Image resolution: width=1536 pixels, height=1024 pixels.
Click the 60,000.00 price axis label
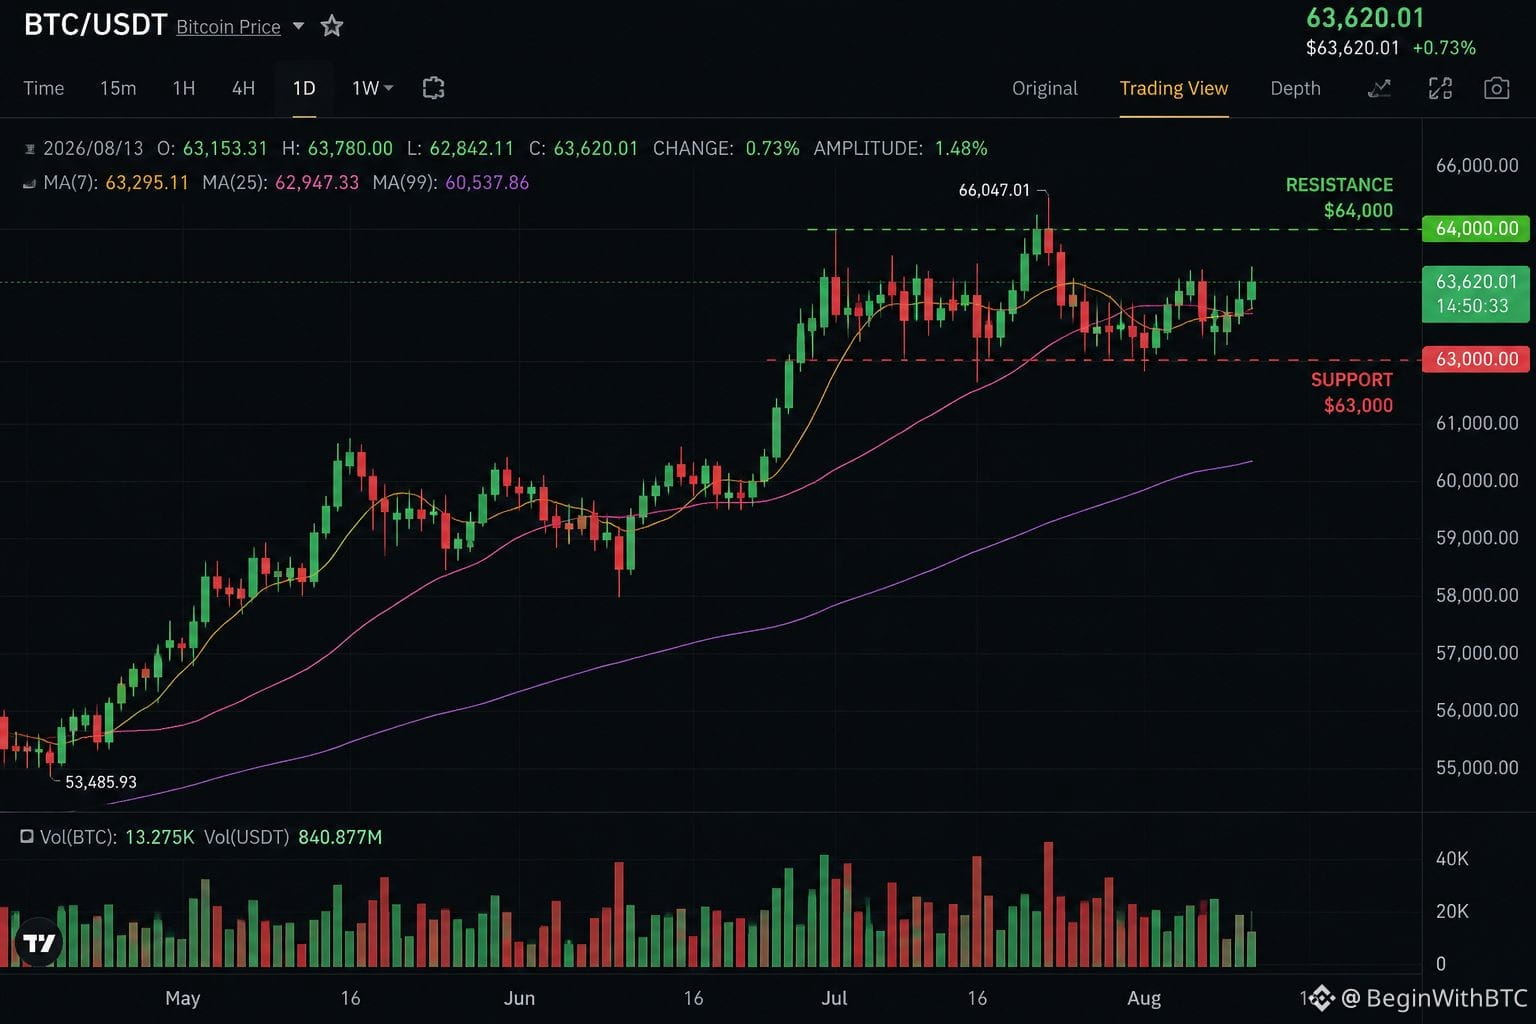1477,481
